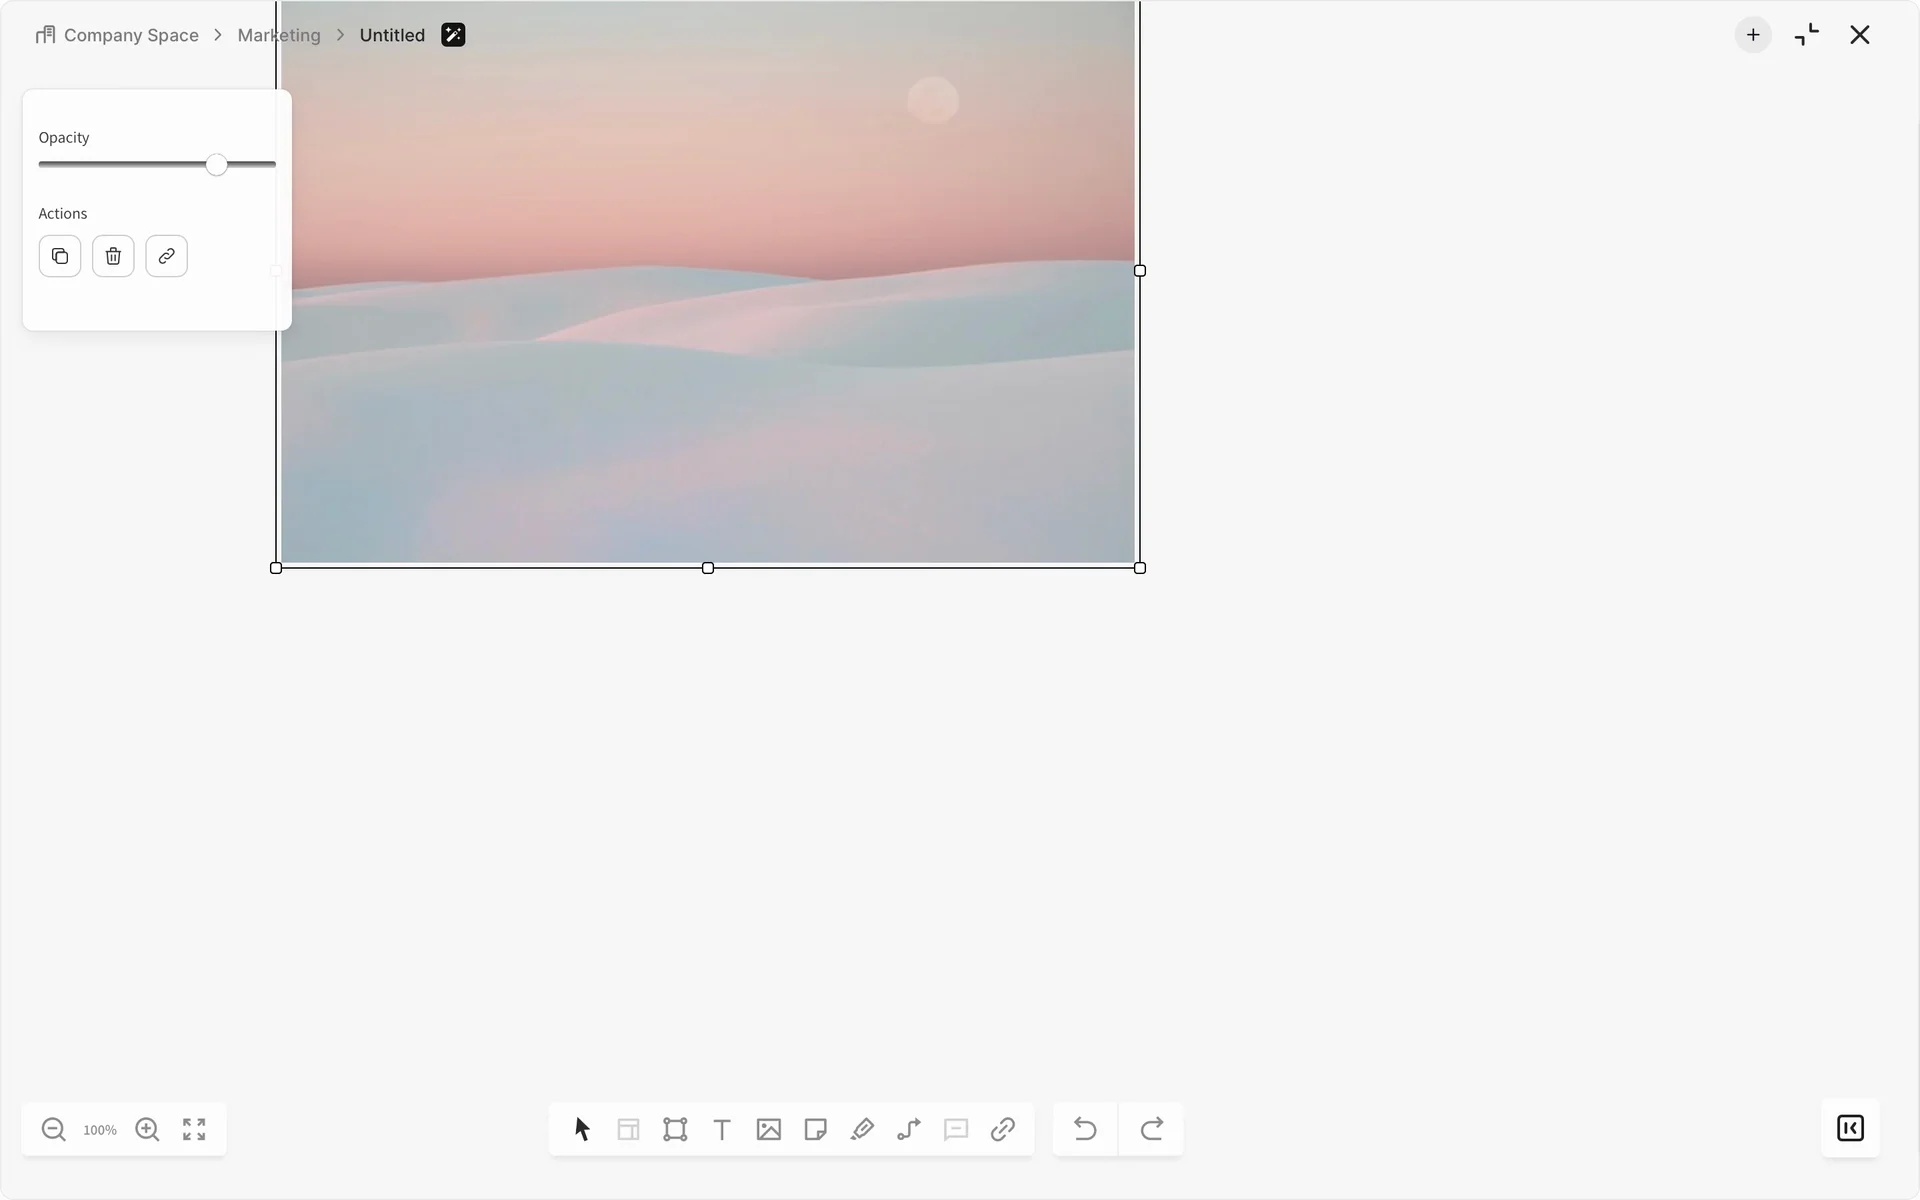Click the link tool in toolbar

pos(1002,1129)
